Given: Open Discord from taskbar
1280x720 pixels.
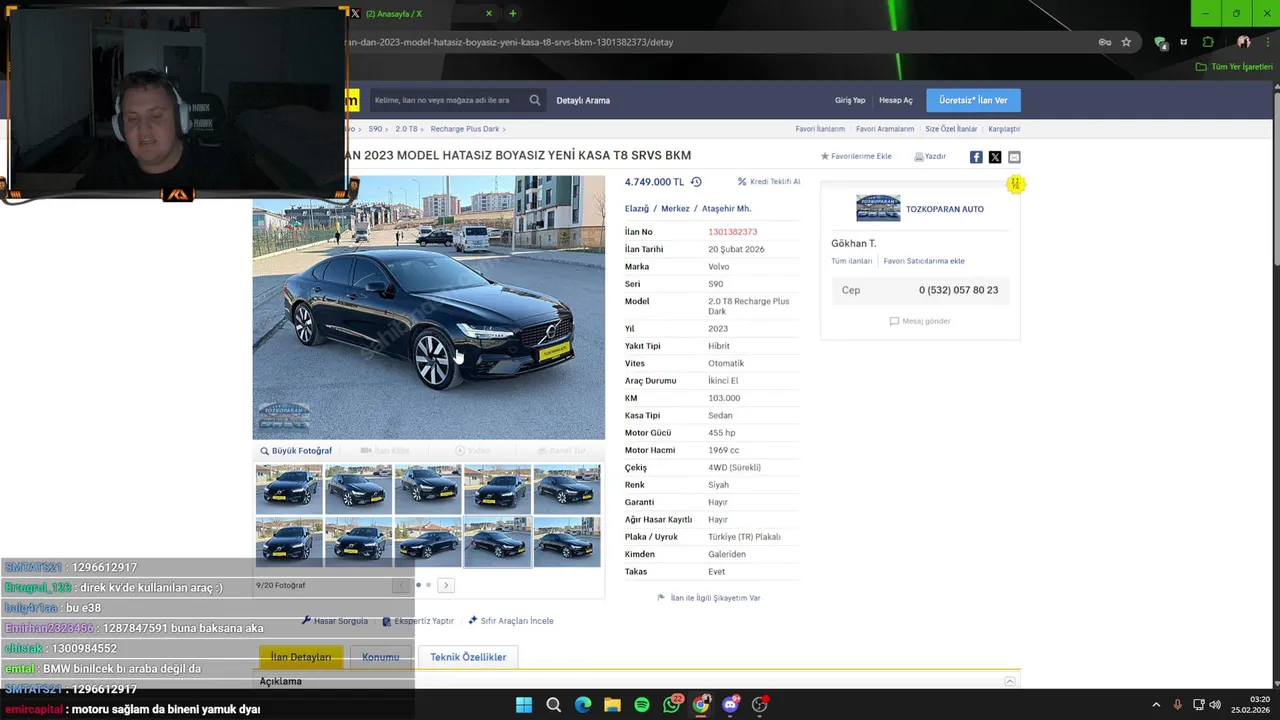Looking at the screenshot, I should [x=730, y=705].
